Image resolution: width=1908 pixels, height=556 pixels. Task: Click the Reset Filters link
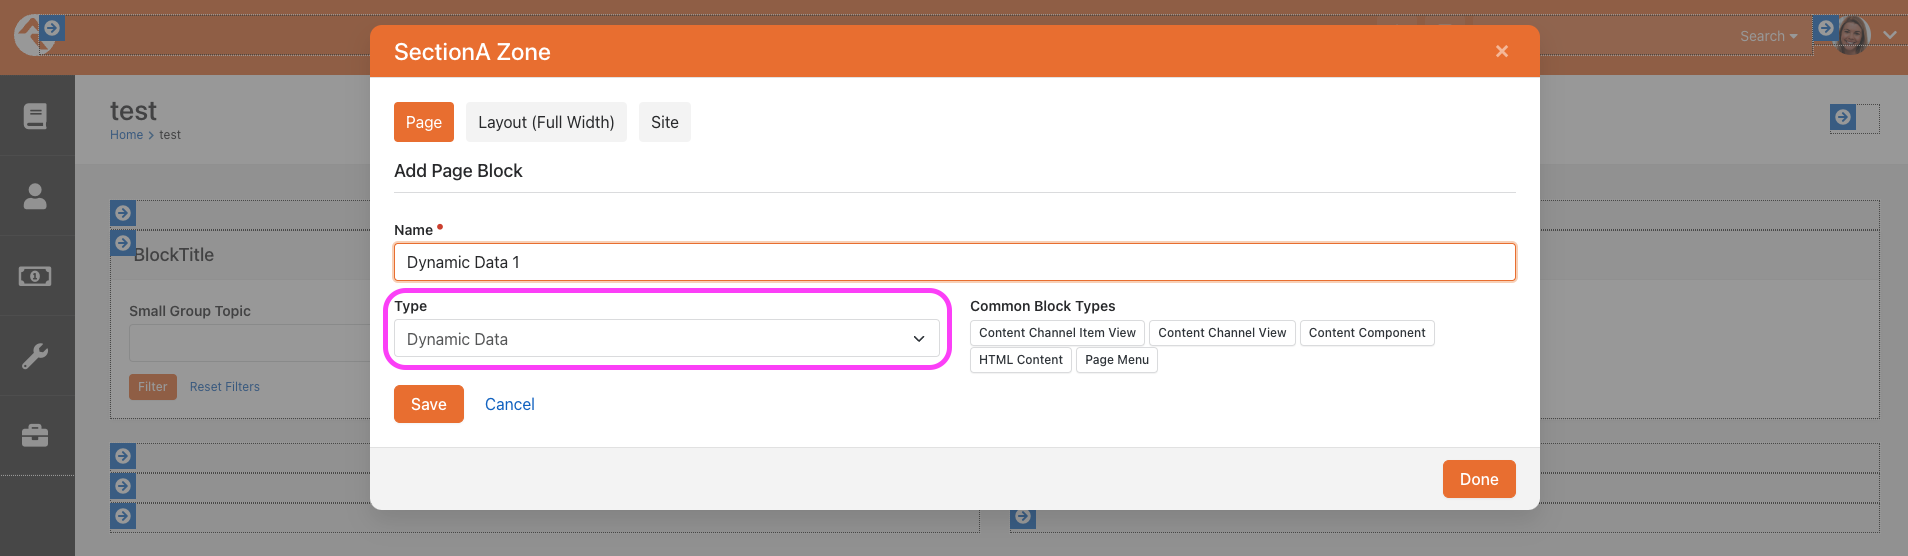[x=225, y=387]
